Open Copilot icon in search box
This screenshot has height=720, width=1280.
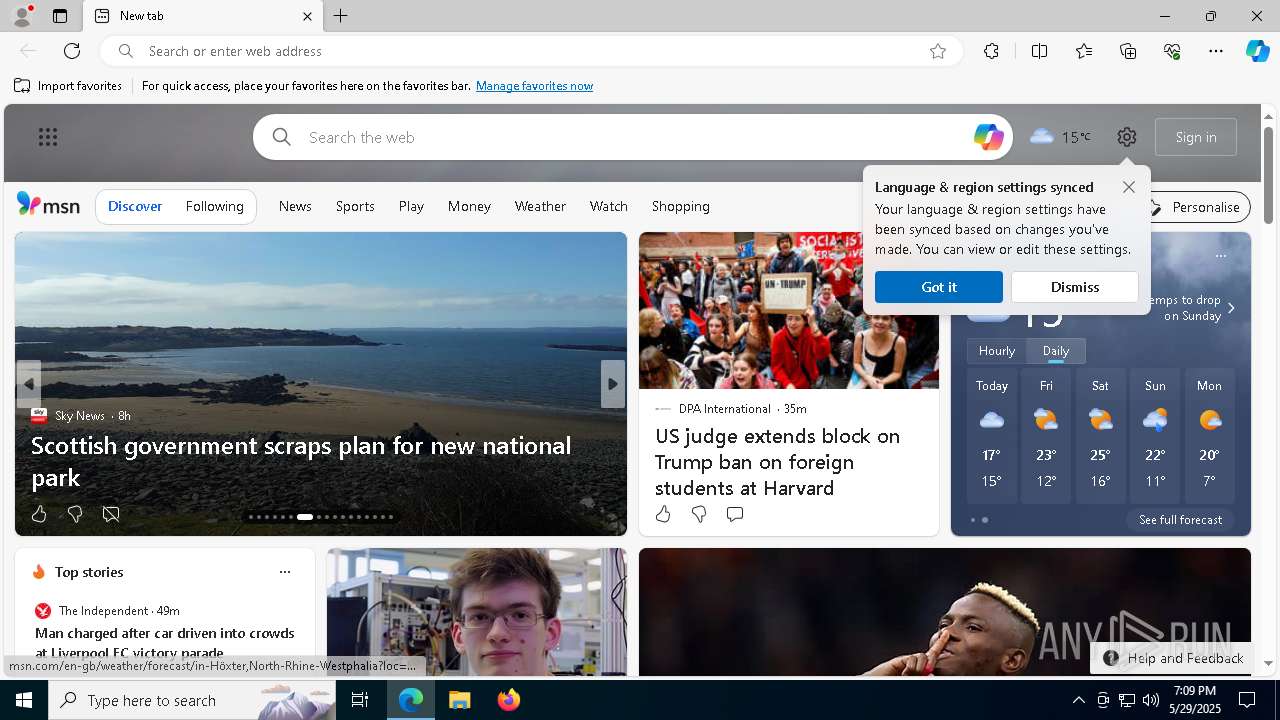tap(988, 137)
